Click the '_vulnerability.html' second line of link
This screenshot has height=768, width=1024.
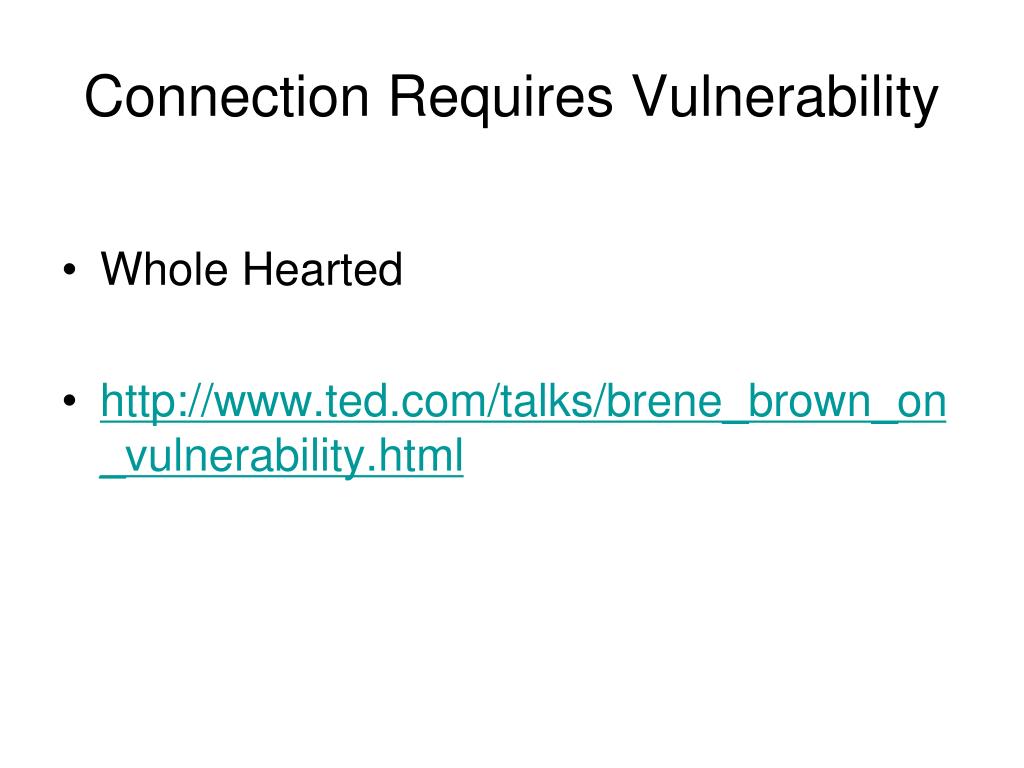(x=281, y=456)
